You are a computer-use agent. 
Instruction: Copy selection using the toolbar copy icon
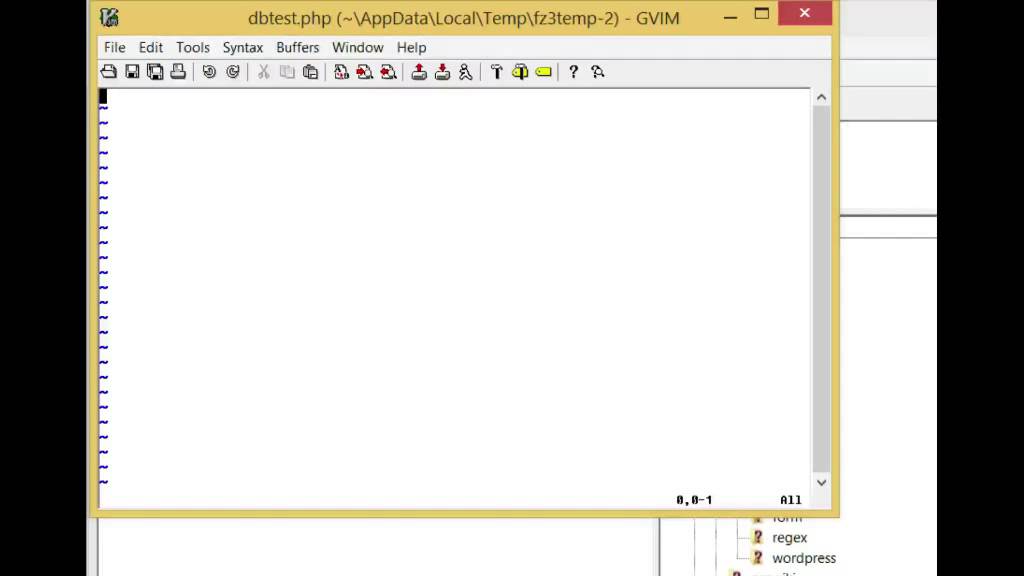click(x=287, y=72)
